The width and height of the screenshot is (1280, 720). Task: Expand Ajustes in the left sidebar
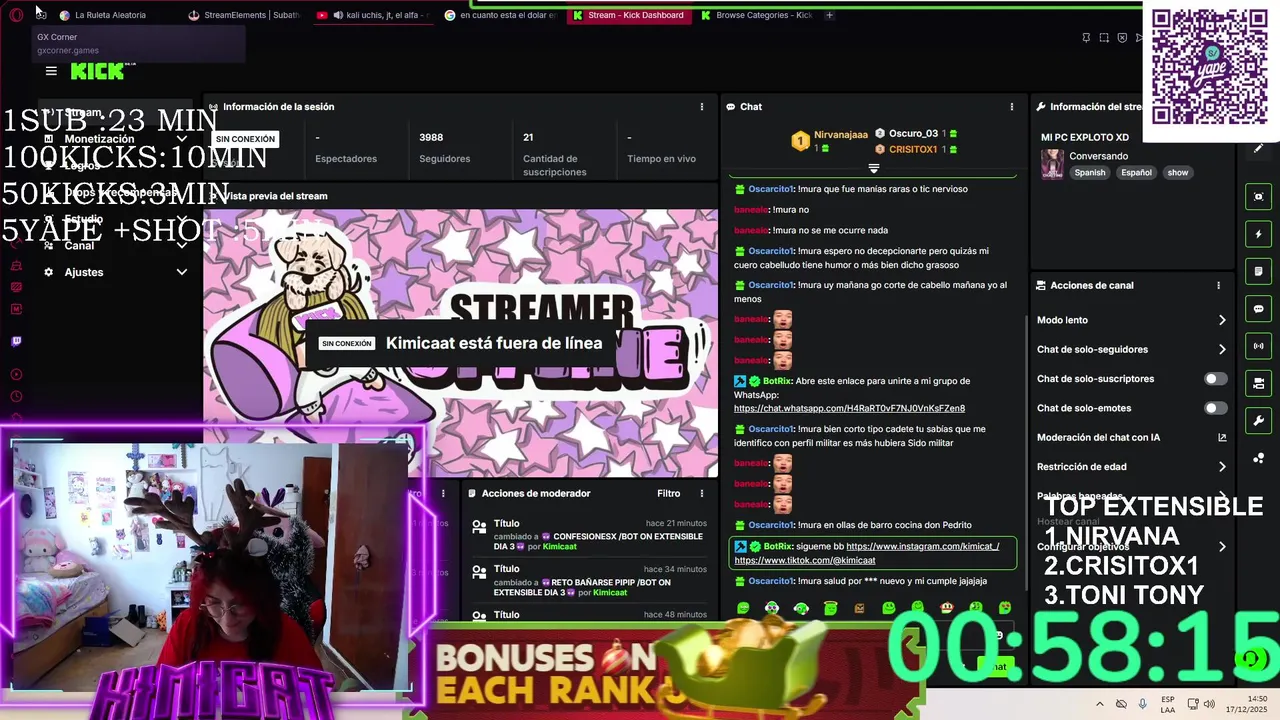coord(182,272)
